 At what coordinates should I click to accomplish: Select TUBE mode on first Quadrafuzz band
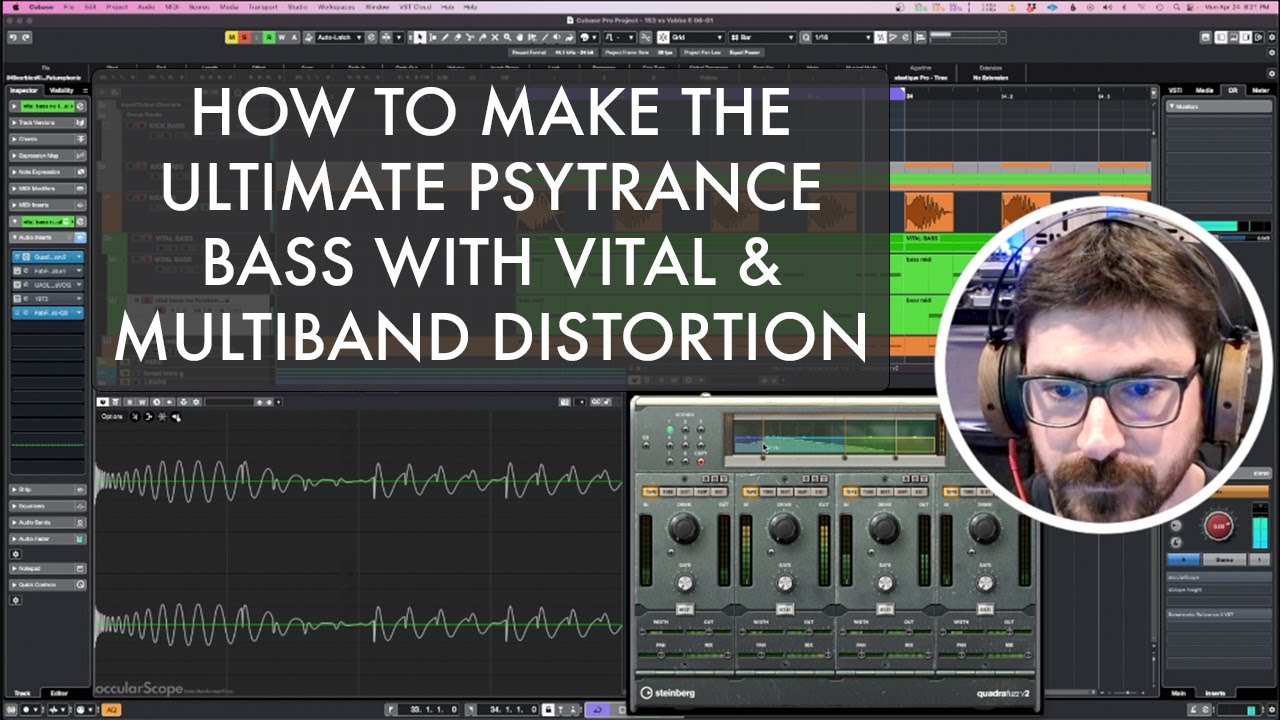[668, 492]
